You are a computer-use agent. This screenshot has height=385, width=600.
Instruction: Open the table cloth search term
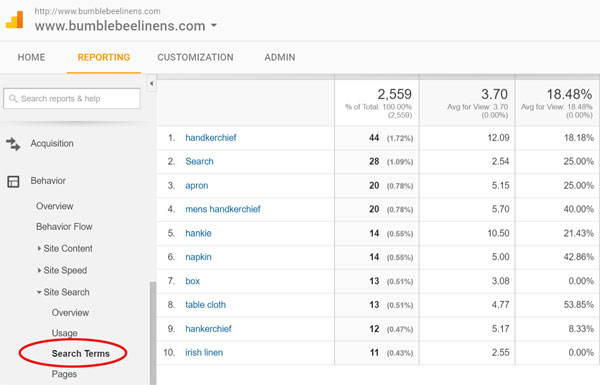click(x=205, y=305)
